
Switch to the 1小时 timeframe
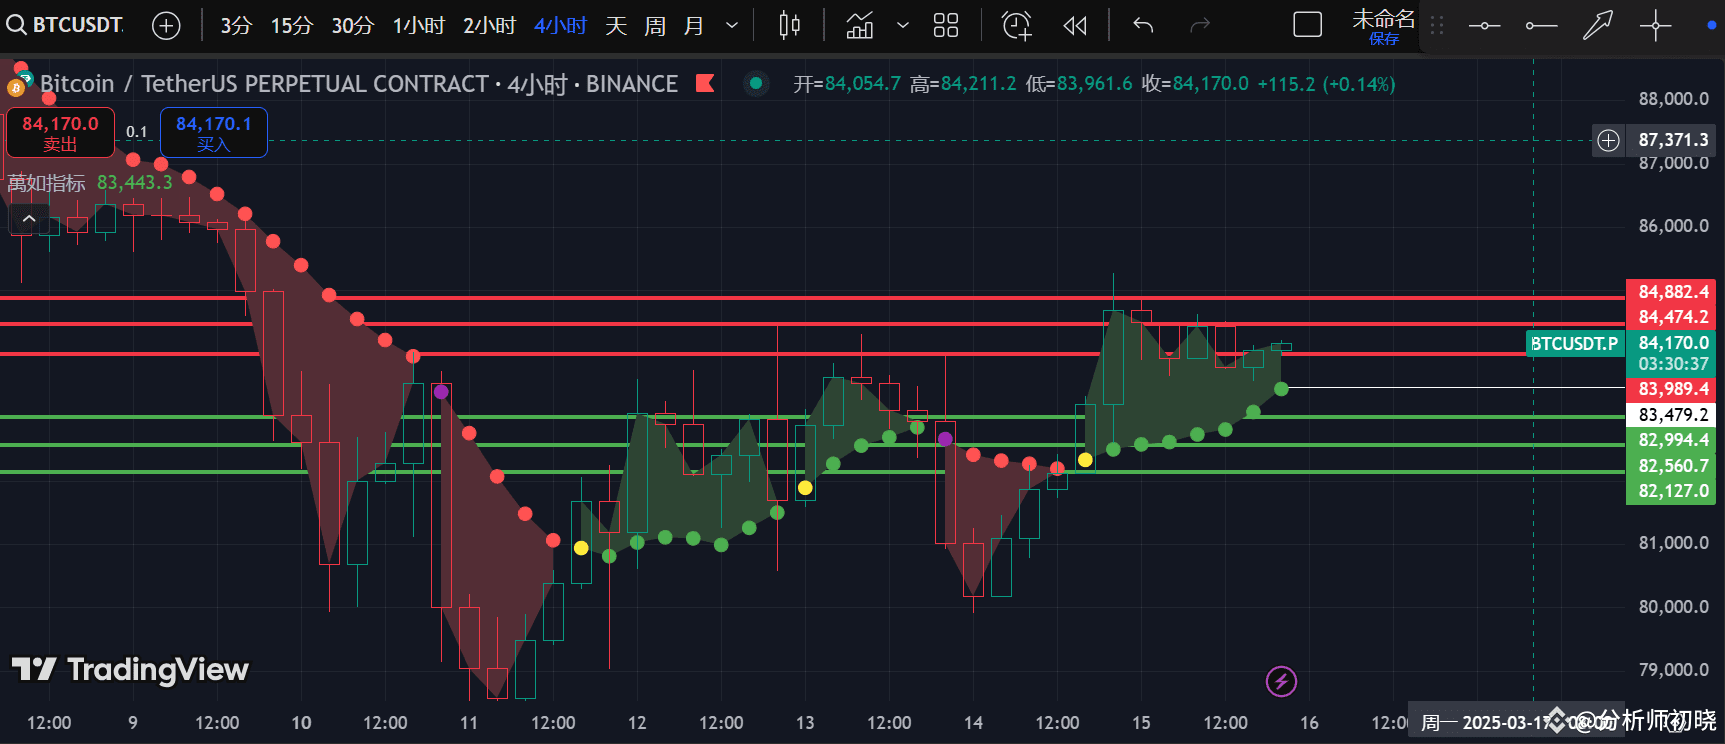(x=418, y=26)
